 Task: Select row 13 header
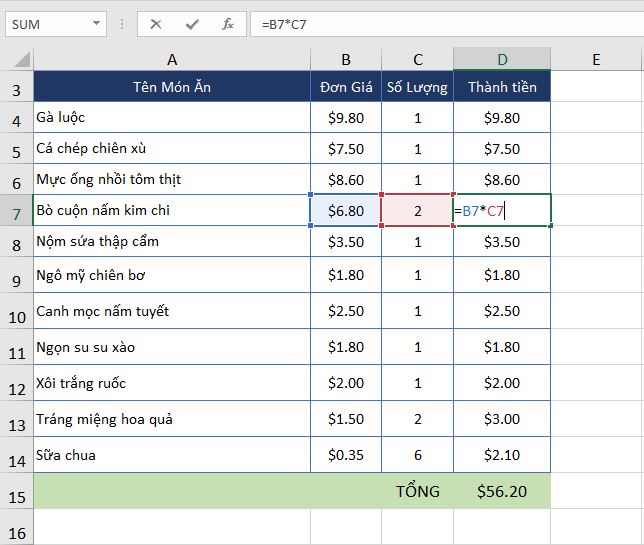pyautogui.click(x=16, y=419)
